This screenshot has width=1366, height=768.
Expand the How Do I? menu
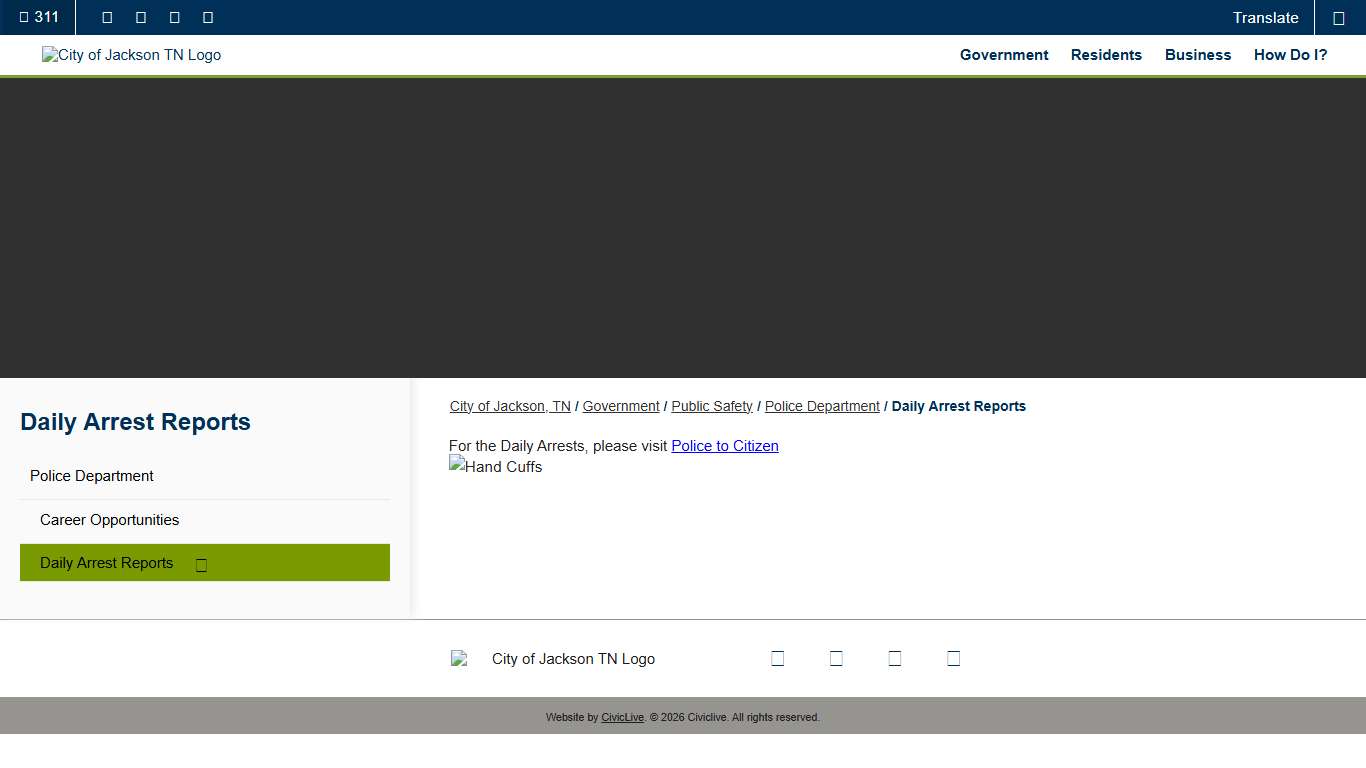pos(1290,55)
